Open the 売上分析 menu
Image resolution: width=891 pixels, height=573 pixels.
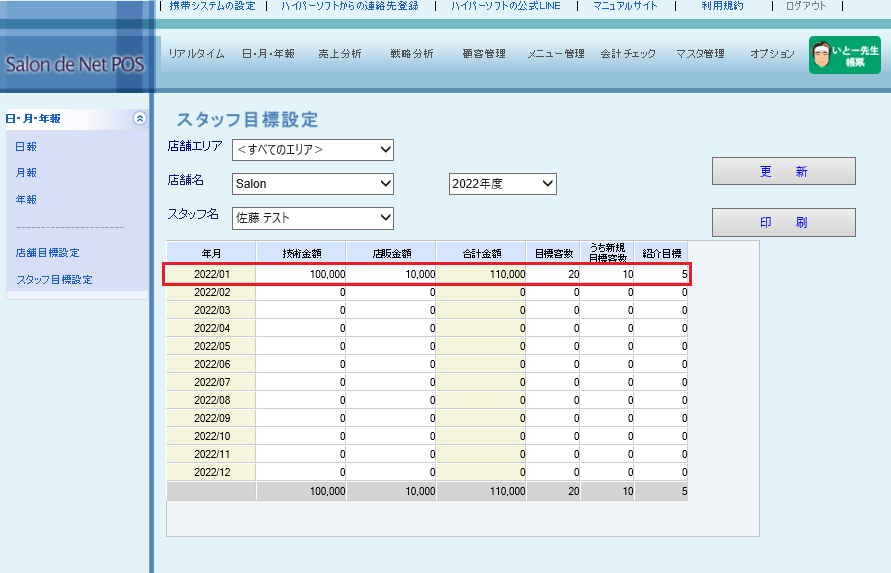[339, 54]
